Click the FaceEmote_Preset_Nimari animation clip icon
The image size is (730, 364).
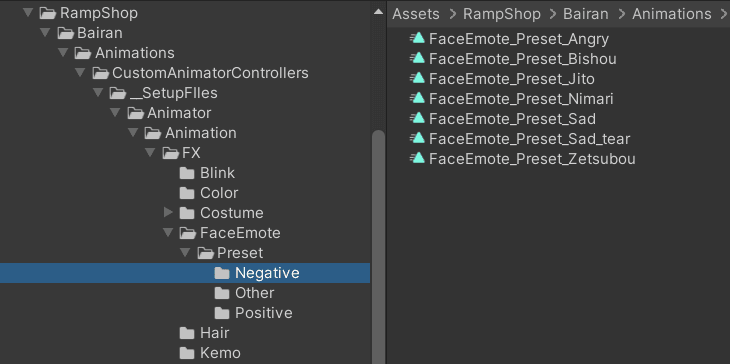pyautogui.click(x=418, y=99)
